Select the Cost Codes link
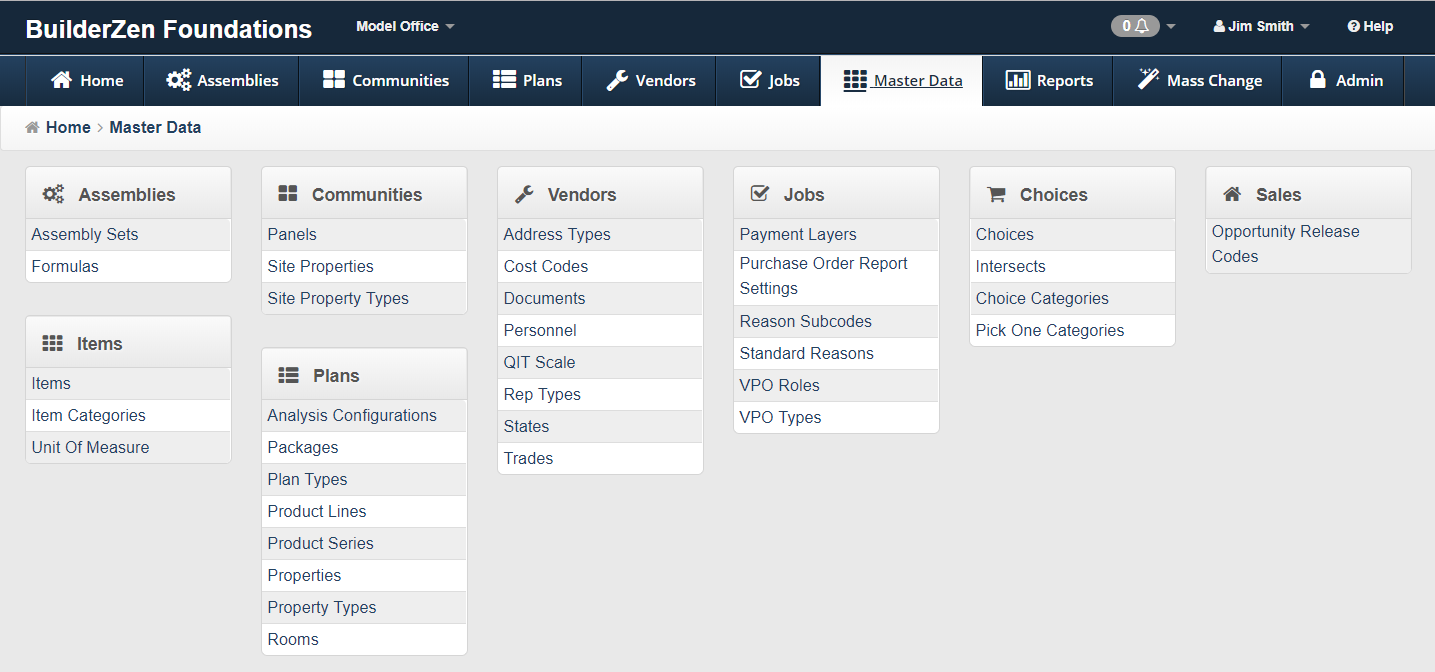This screenshot has height=672, width=1435. [x=546, y=266]
